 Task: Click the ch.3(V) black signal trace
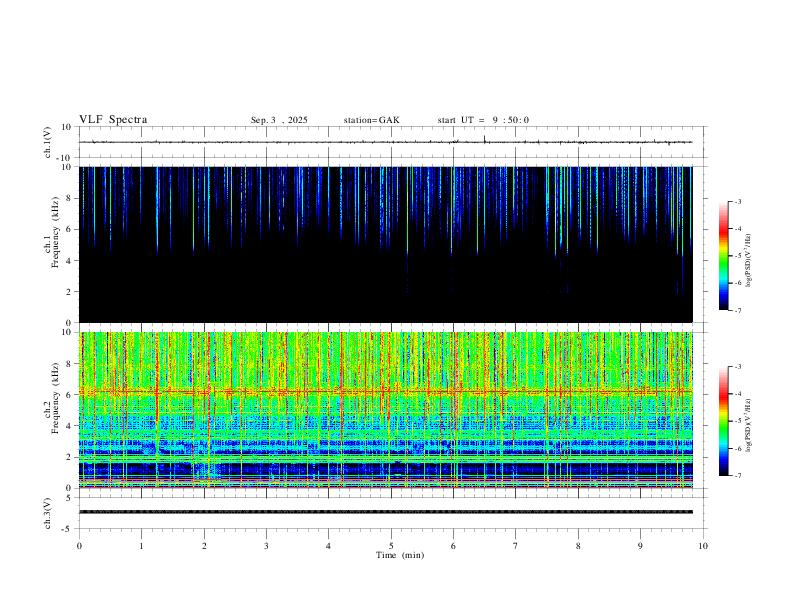click(385, 512)
